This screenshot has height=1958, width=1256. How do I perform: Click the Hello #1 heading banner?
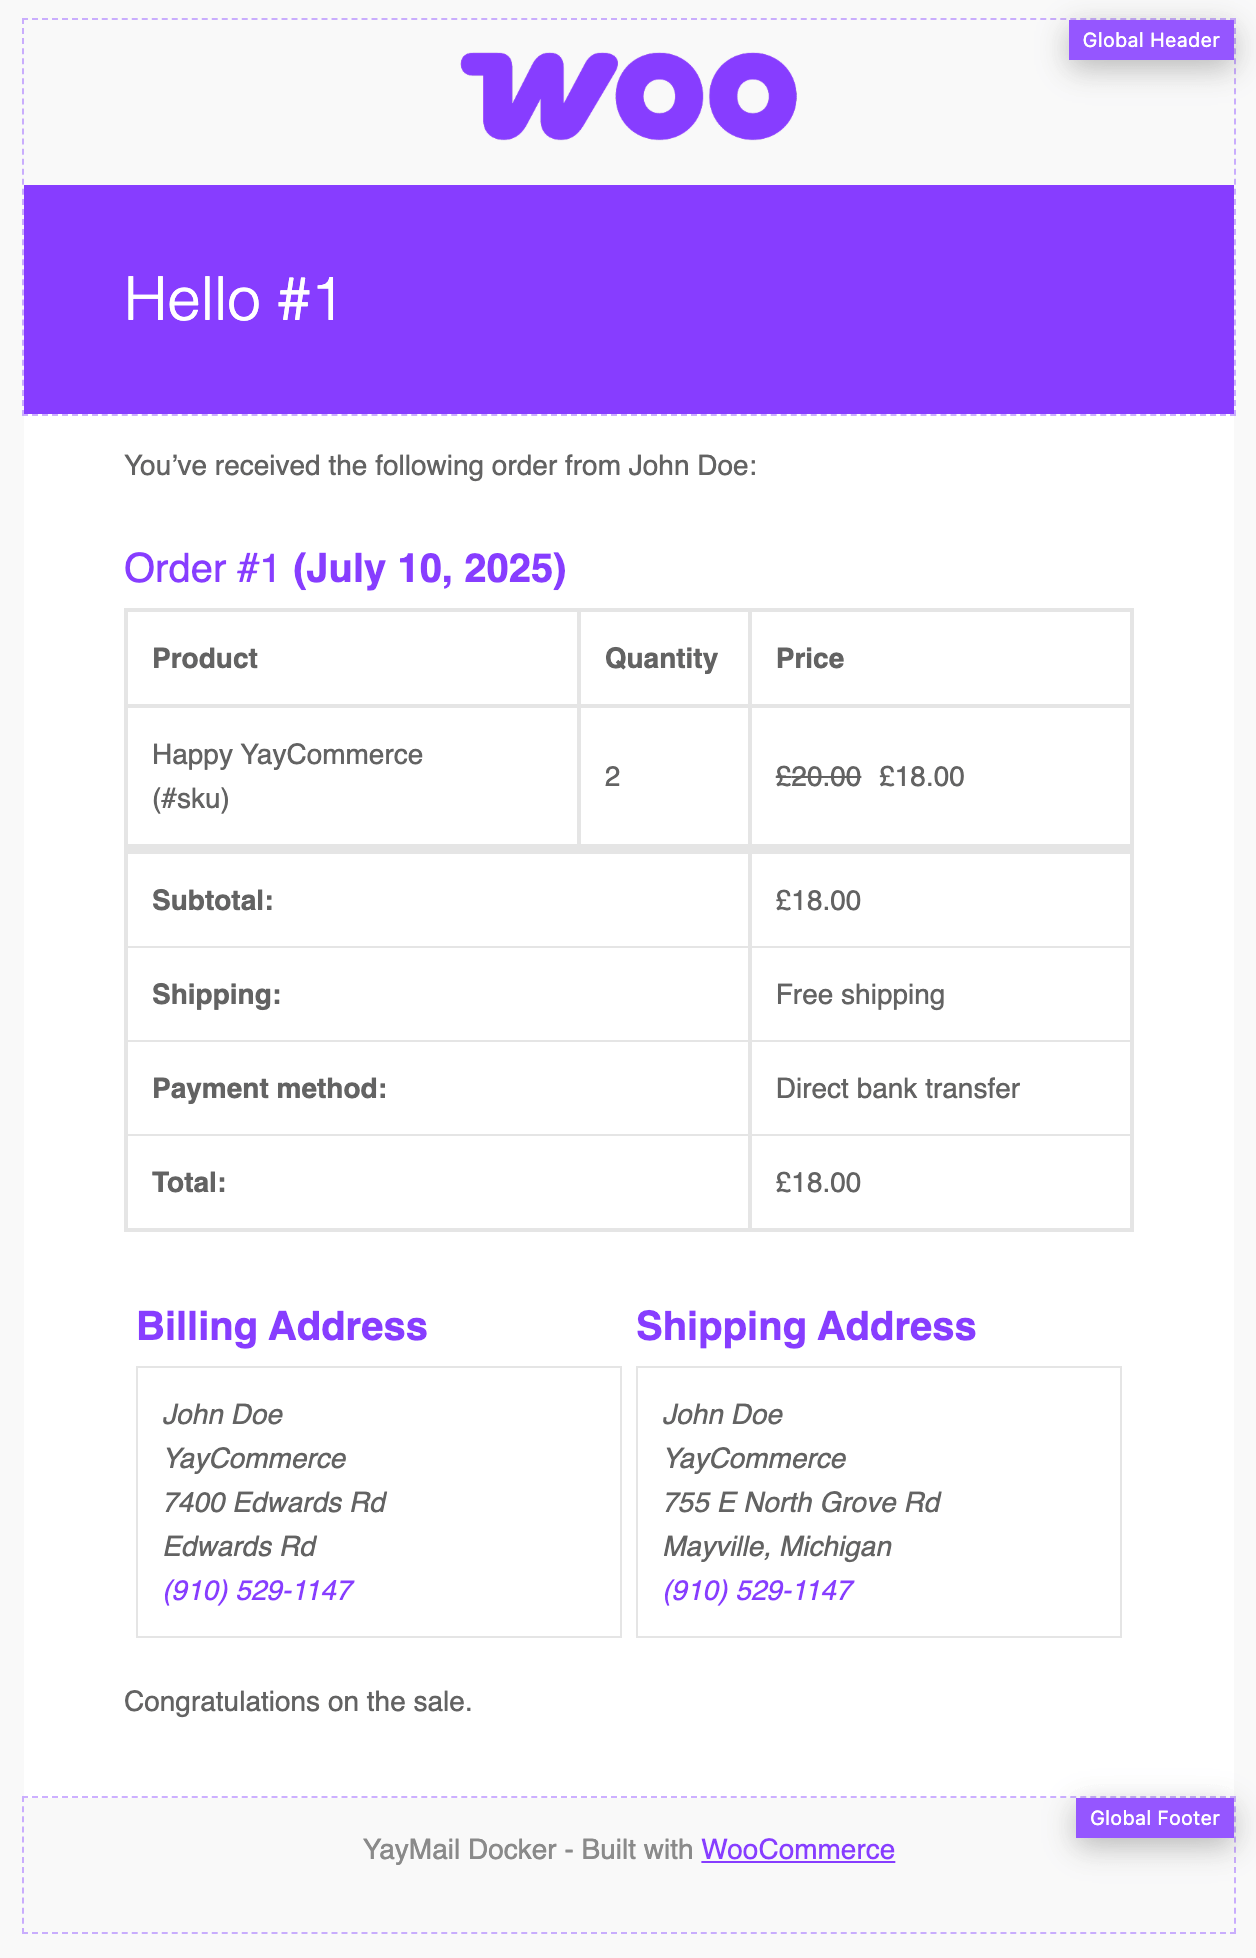click(x=232, y=299)
